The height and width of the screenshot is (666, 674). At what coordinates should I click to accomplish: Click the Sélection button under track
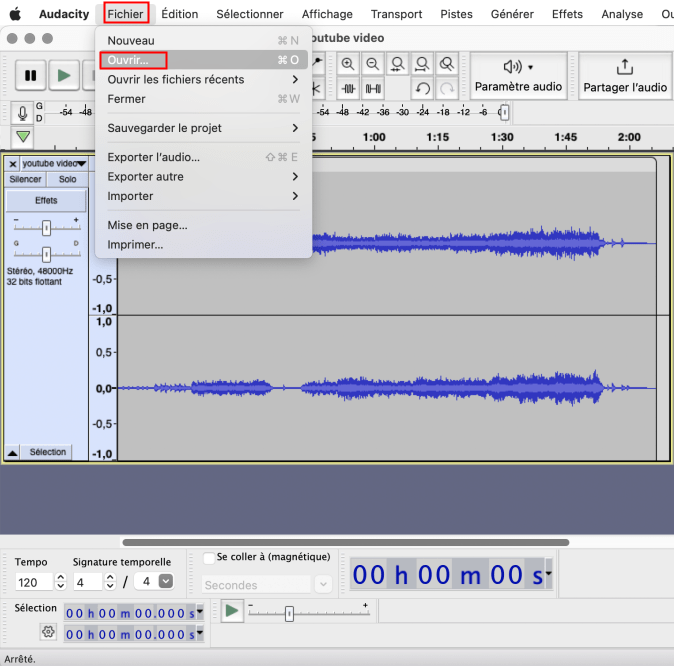[x=48, y=452]
